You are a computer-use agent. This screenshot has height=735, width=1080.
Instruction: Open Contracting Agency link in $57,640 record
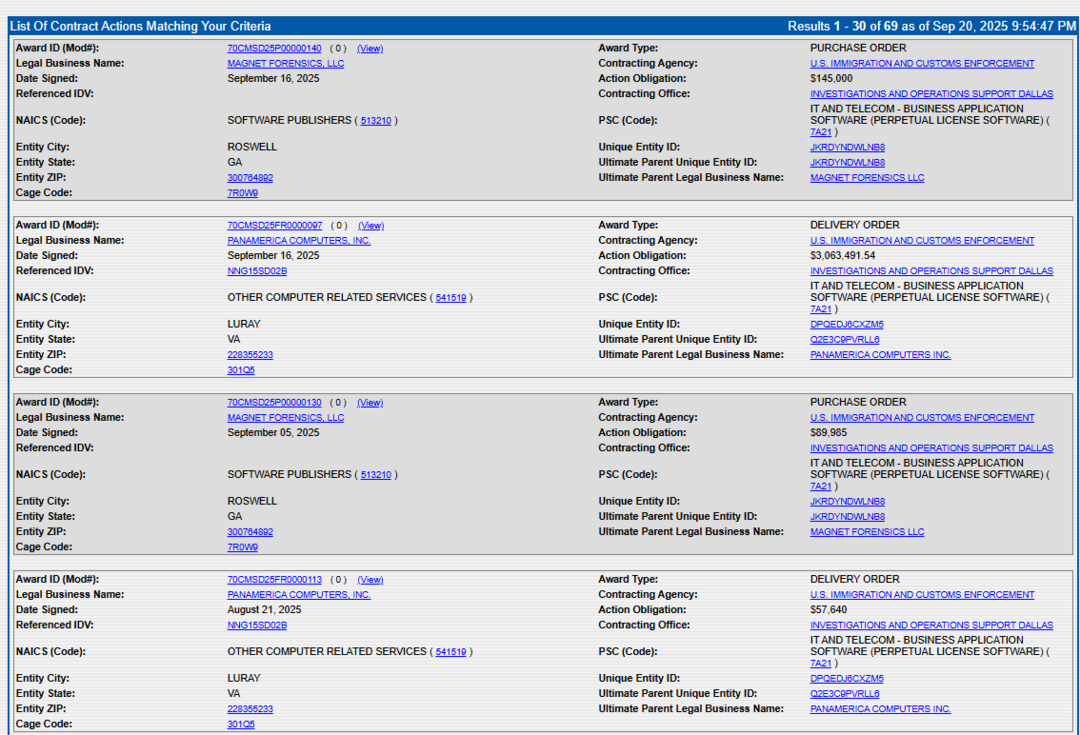point(922,594)
